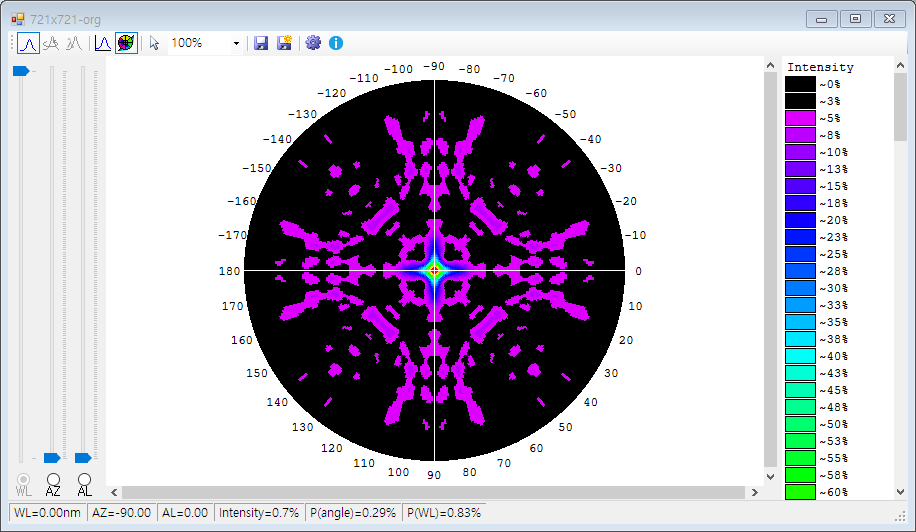Click the center peak of the polar plot
The height and width of the screenshot is (532, 916).
coord(434,270)
